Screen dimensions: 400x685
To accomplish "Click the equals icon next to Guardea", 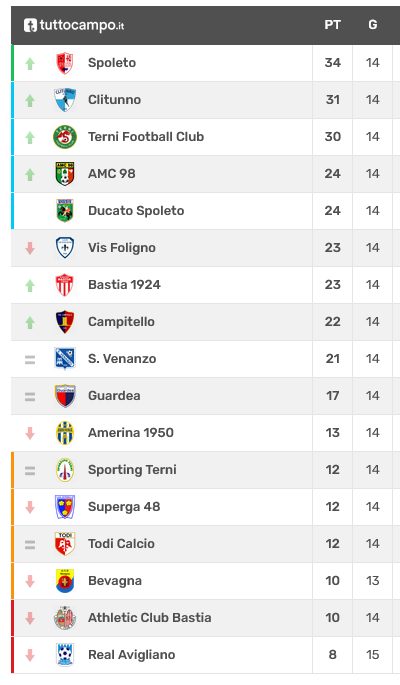I will (30, 397).
